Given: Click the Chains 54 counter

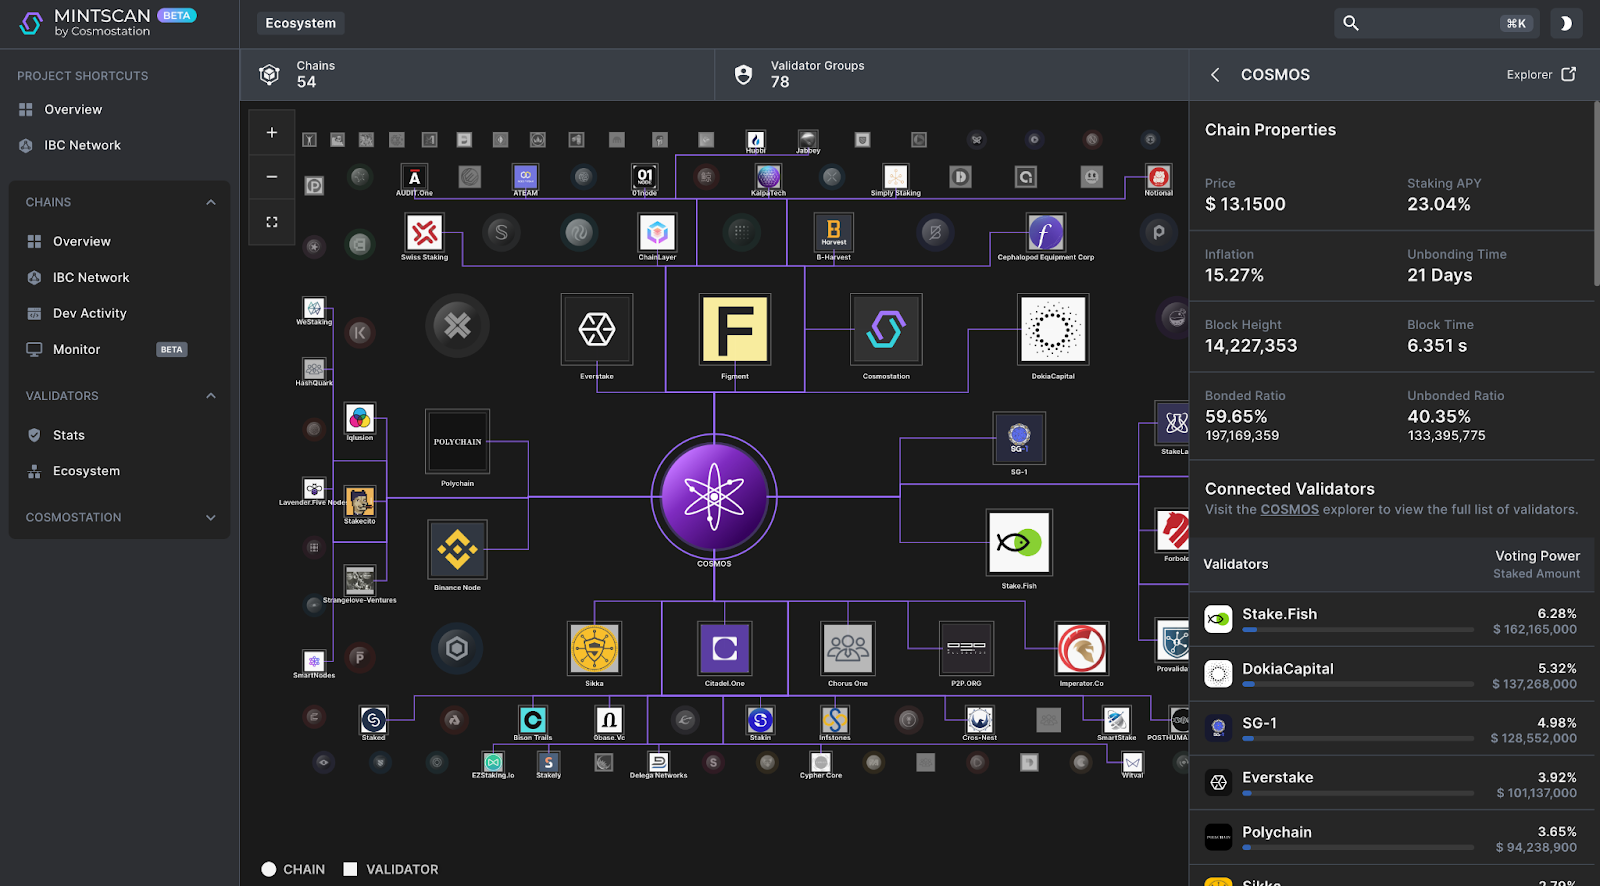Looking at the screenshot, I should point(477,74).
